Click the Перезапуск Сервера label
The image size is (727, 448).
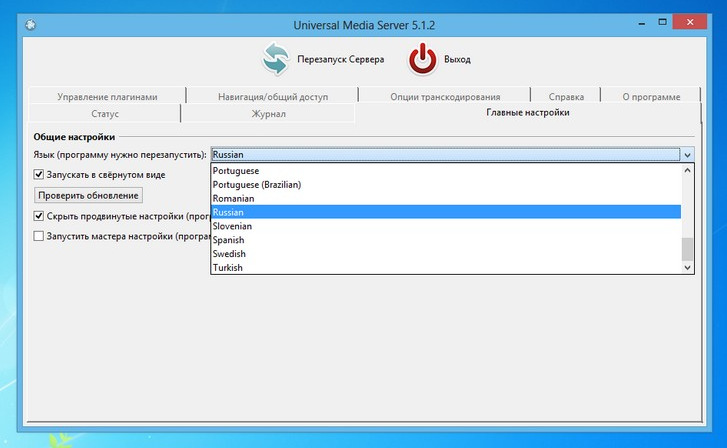(x=341, y=59)
